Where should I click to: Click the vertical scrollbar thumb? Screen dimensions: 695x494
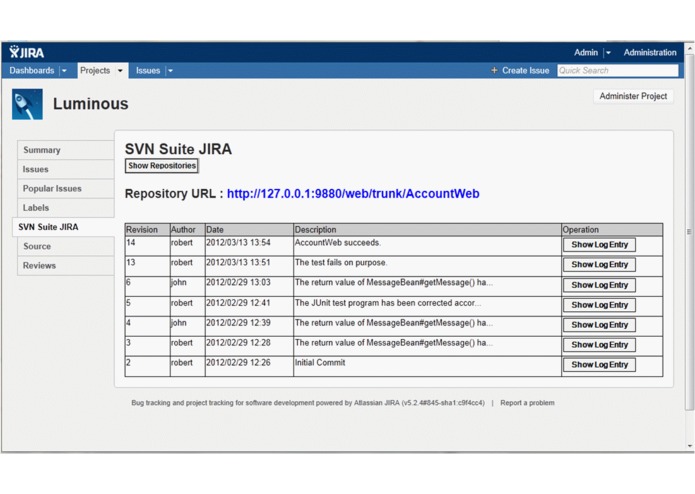[x=690, y=231]
